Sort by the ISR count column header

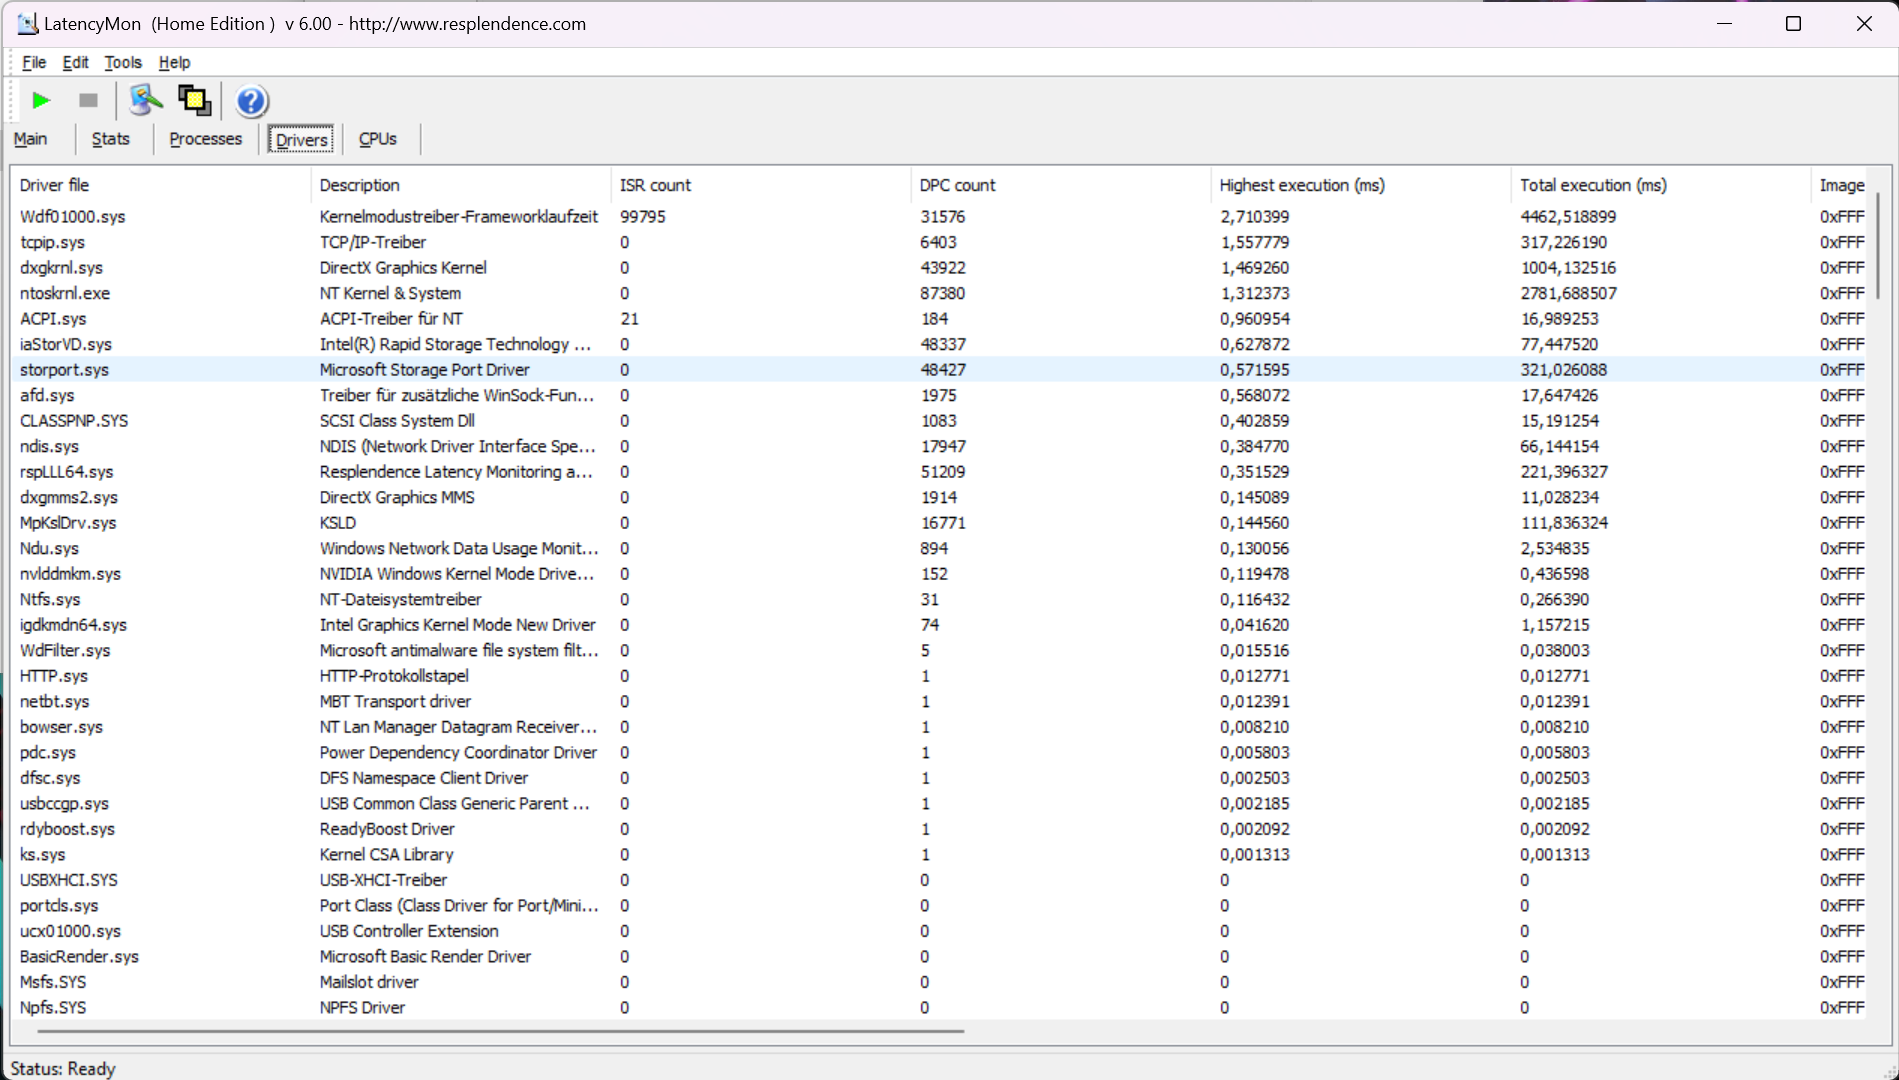(760, 185)
